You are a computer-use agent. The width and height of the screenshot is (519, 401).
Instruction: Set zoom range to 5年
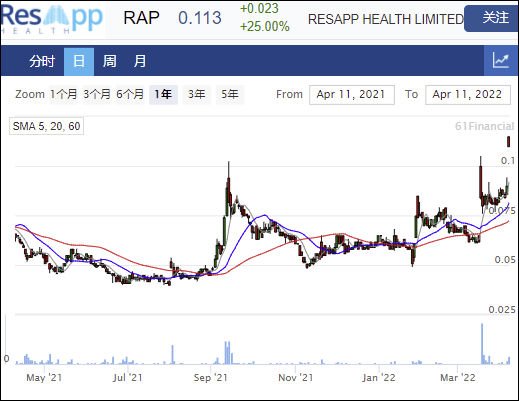(x=230, y=94)
